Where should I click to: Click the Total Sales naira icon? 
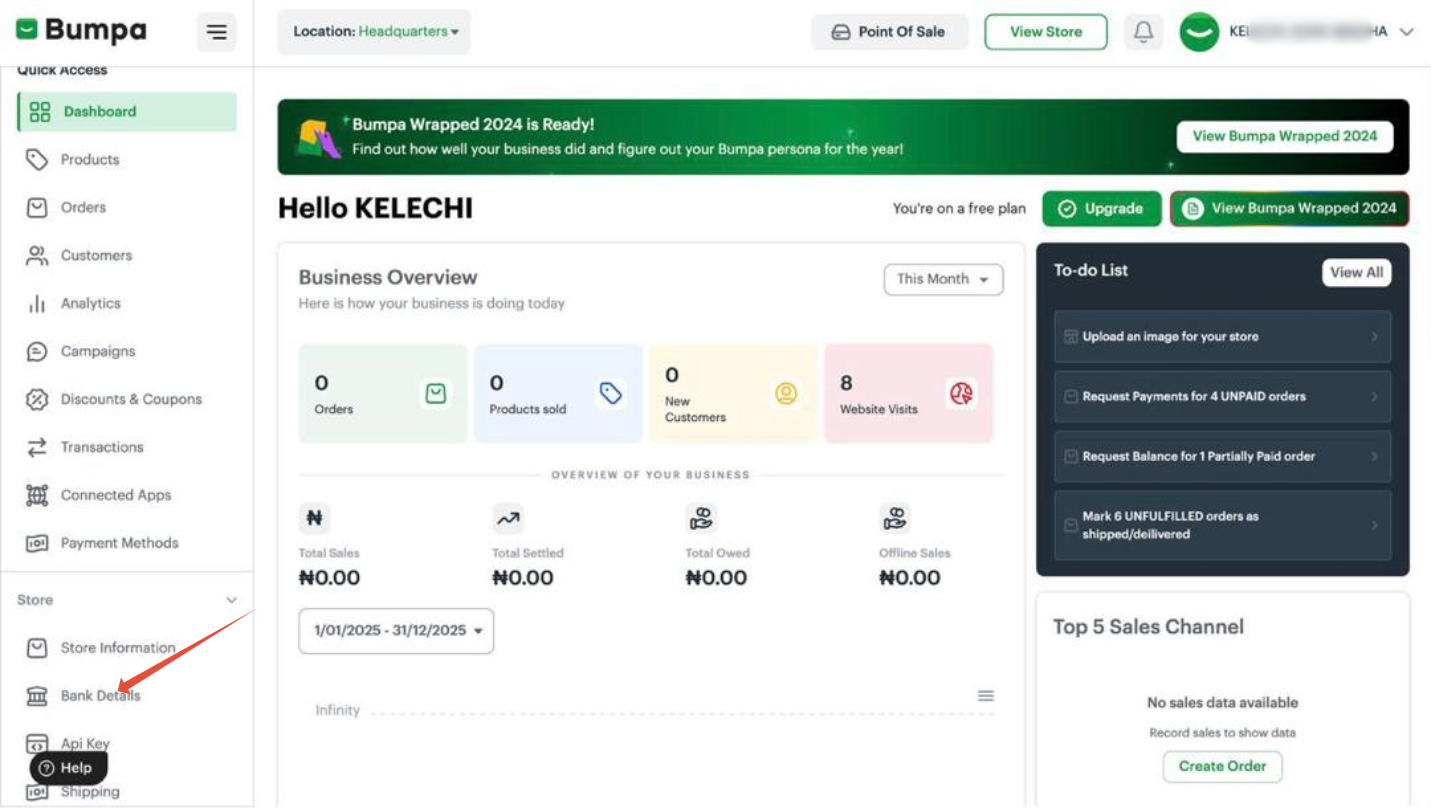pos(314,518)
